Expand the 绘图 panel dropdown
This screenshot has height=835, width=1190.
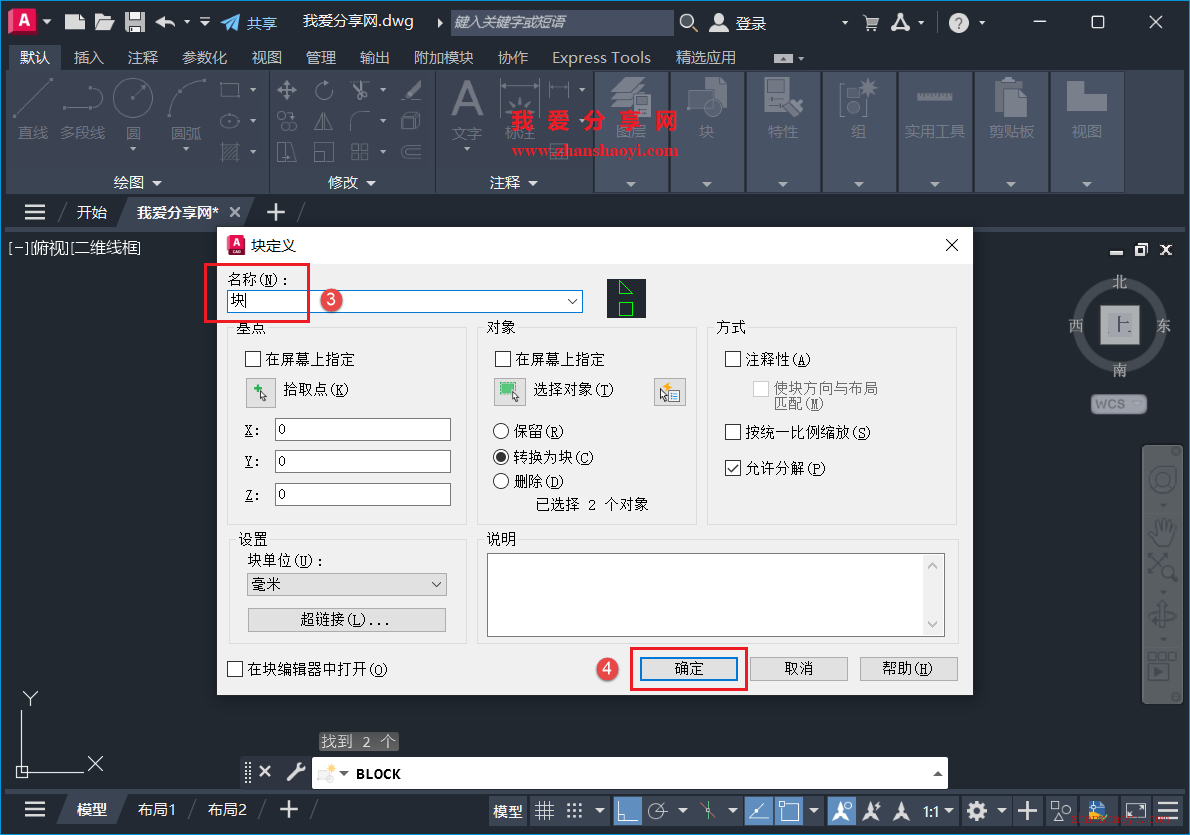pyautogui.click(x=137, y=182)
